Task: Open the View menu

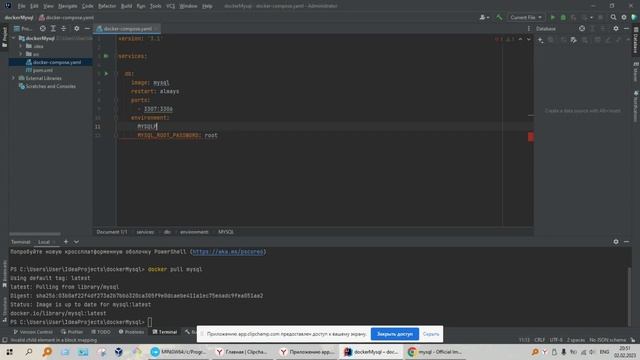Action: (48, 6)
